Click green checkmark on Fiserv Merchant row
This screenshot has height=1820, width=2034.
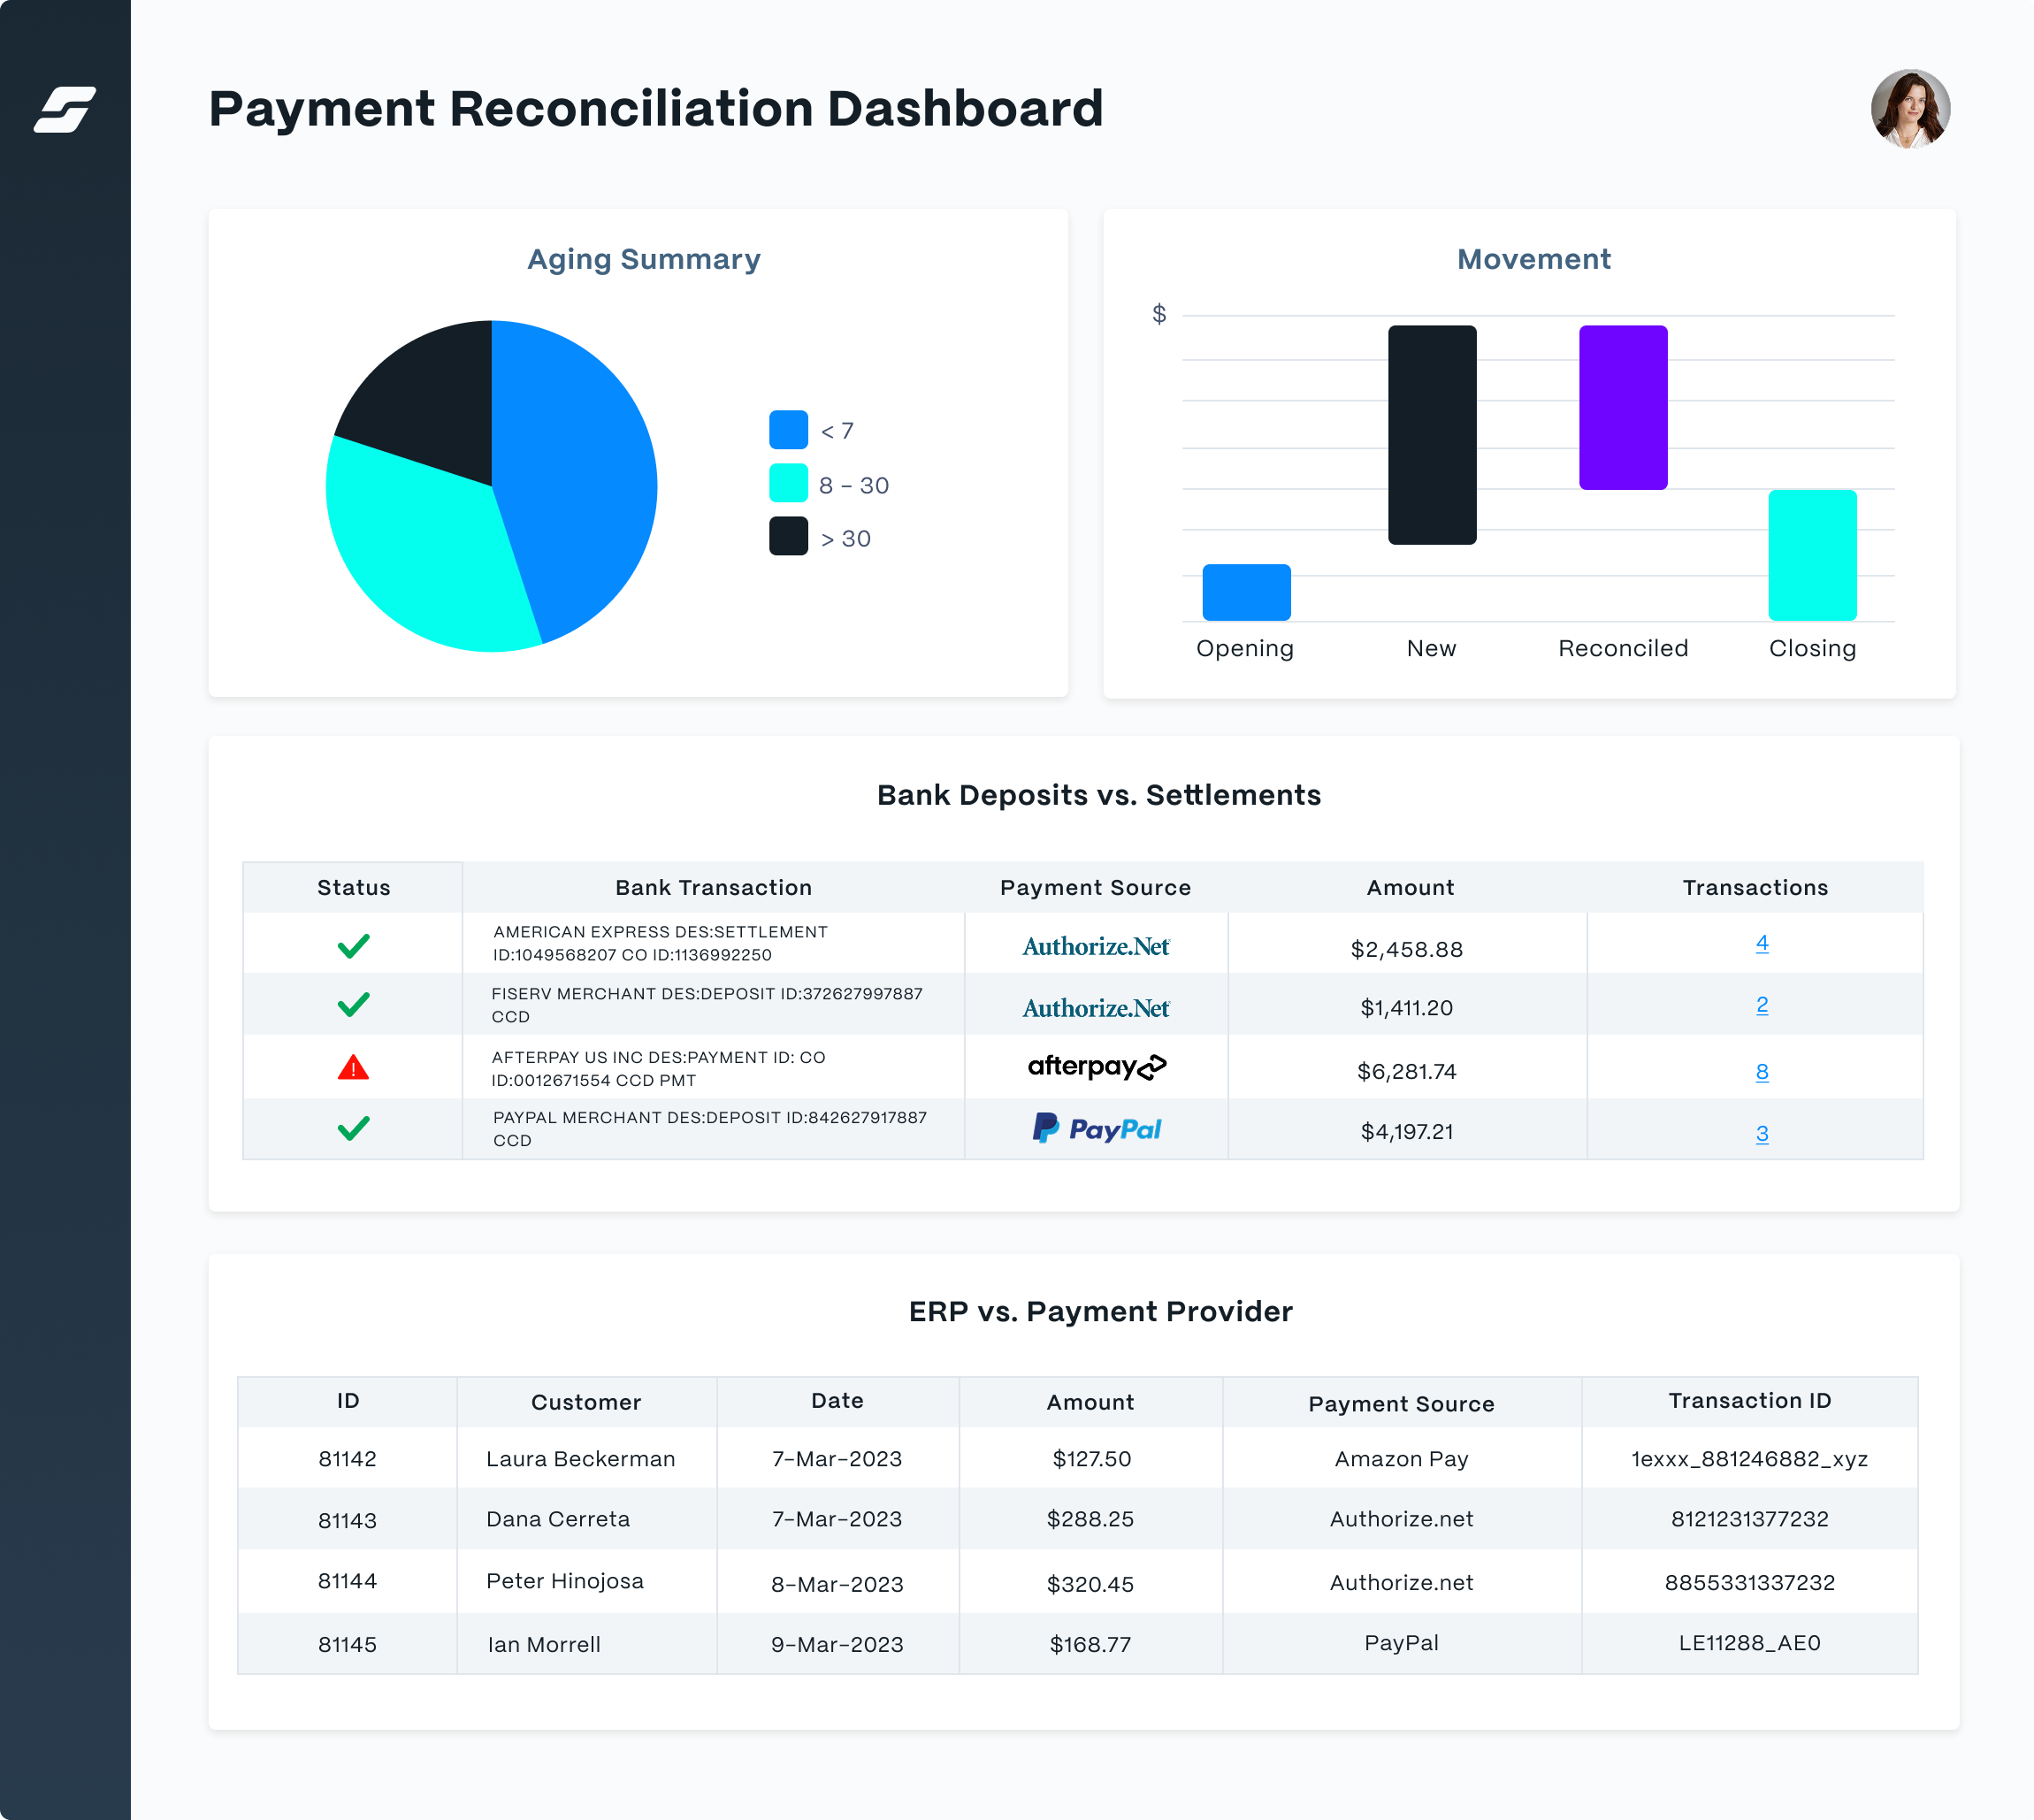(353, 1004)
